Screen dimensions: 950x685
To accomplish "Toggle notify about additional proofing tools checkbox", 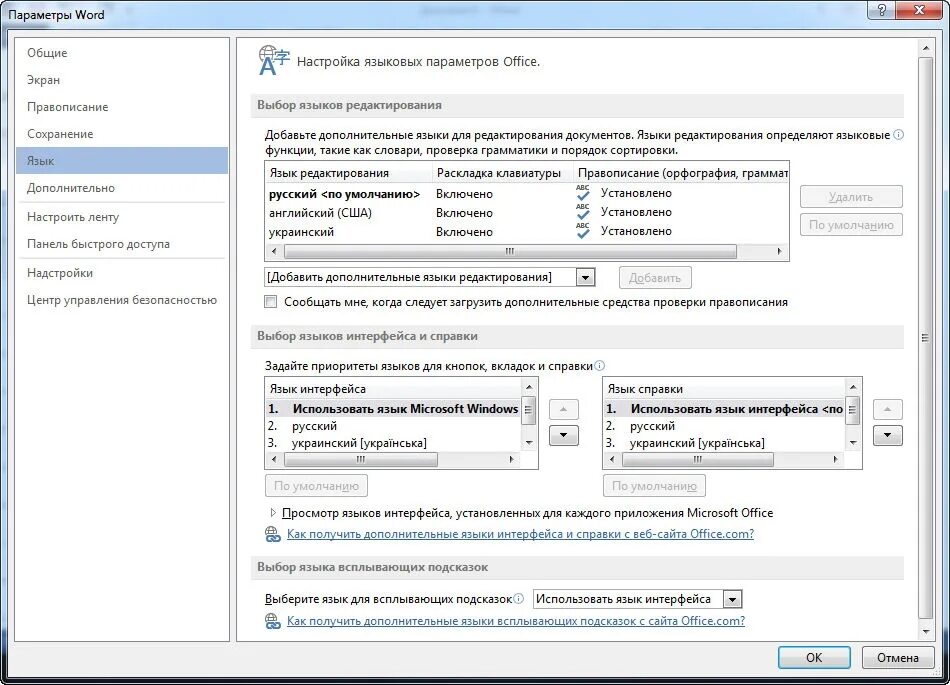I will (x=271, y=302).
